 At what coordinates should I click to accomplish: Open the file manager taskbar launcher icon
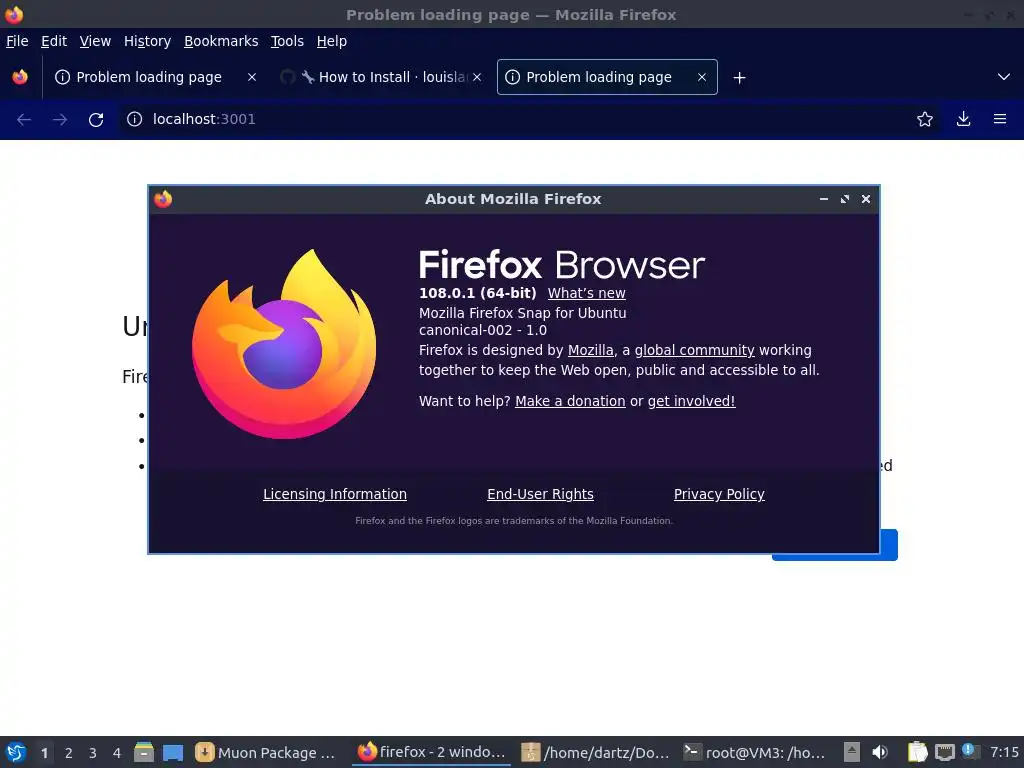pyautogui.click(x=144, y=752)
